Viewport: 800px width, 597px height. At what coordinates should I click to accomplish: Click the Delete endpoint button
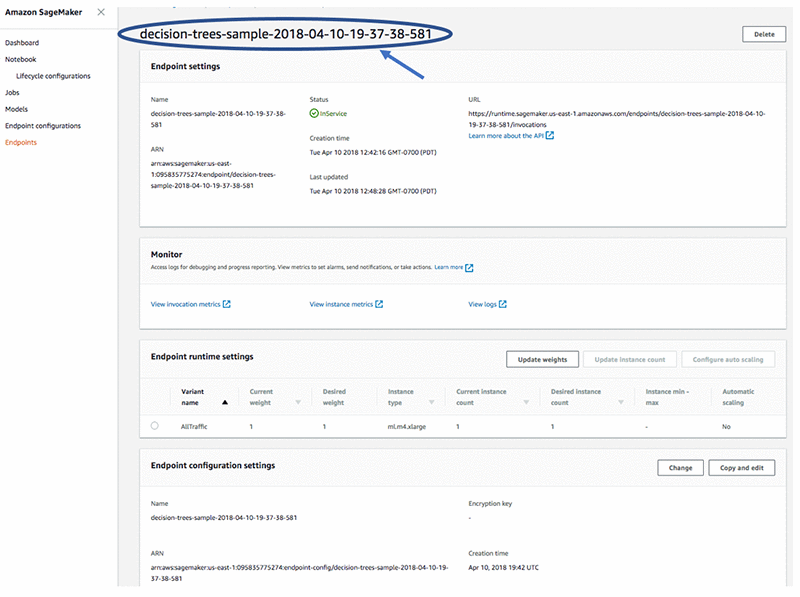pyautogui.click(x=764, y=34)
